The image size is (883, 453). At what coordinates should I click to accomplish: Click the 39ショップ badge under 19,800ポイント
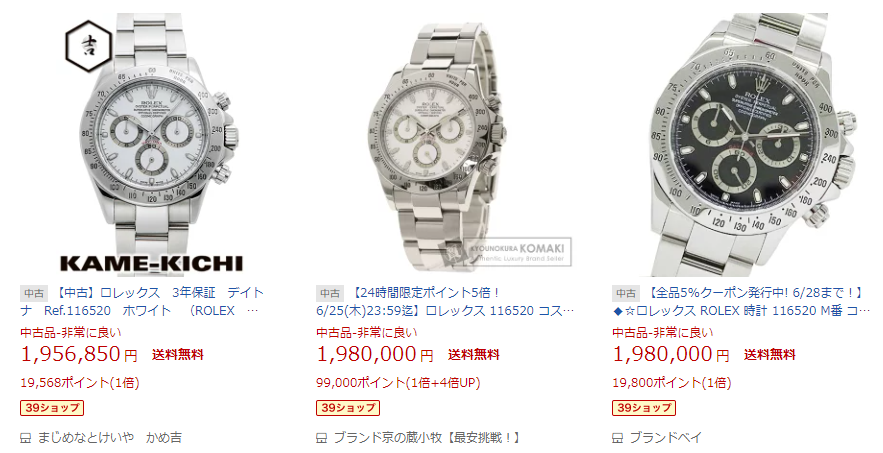pyautogui.click(x=644, y=408)
